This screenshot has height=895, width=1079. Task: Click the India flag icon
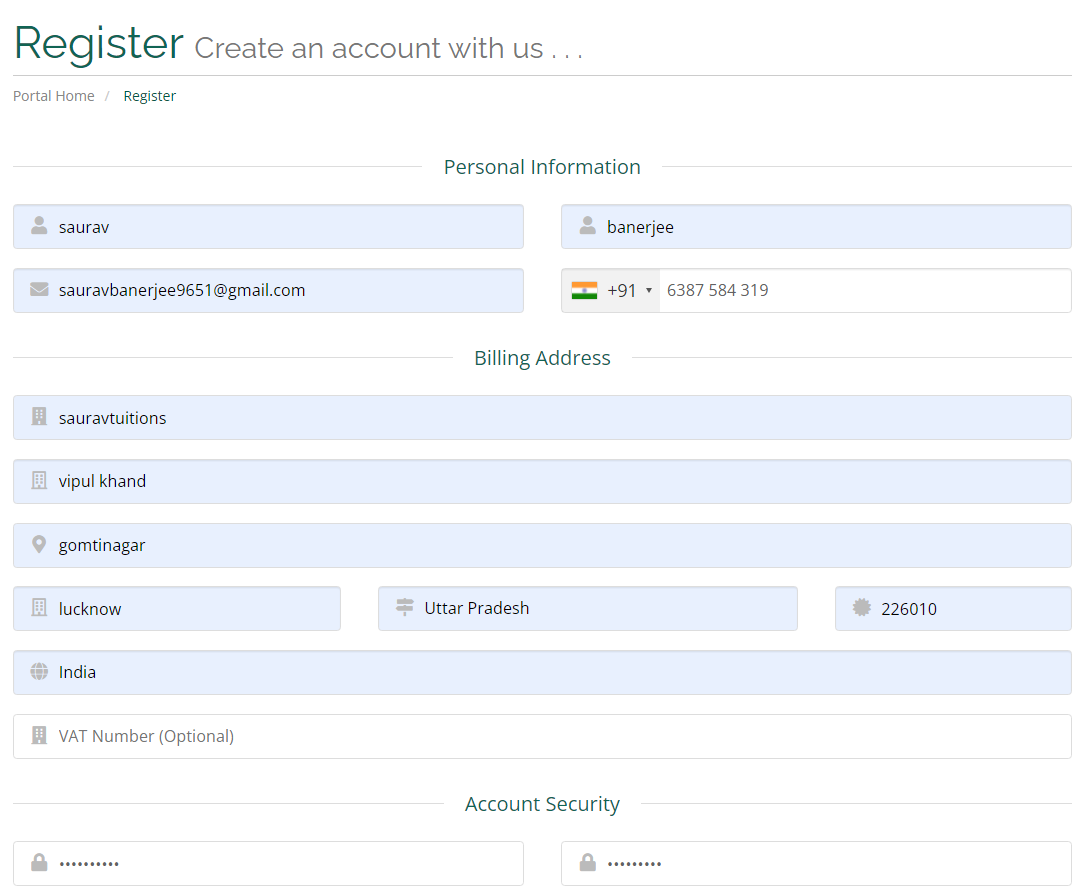584,290
